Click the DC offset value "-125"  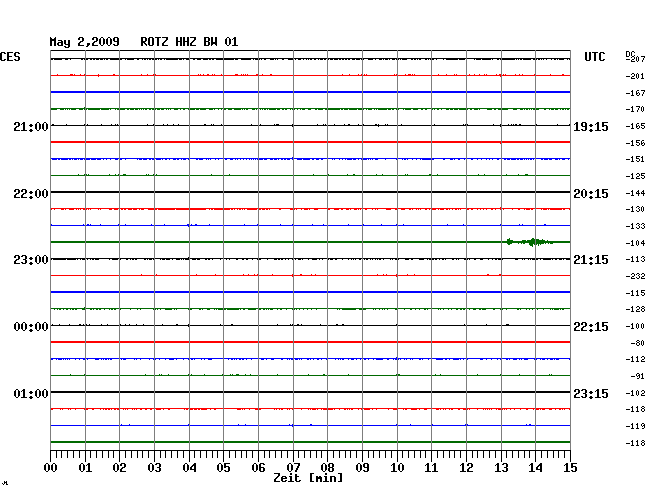point(635,177)
